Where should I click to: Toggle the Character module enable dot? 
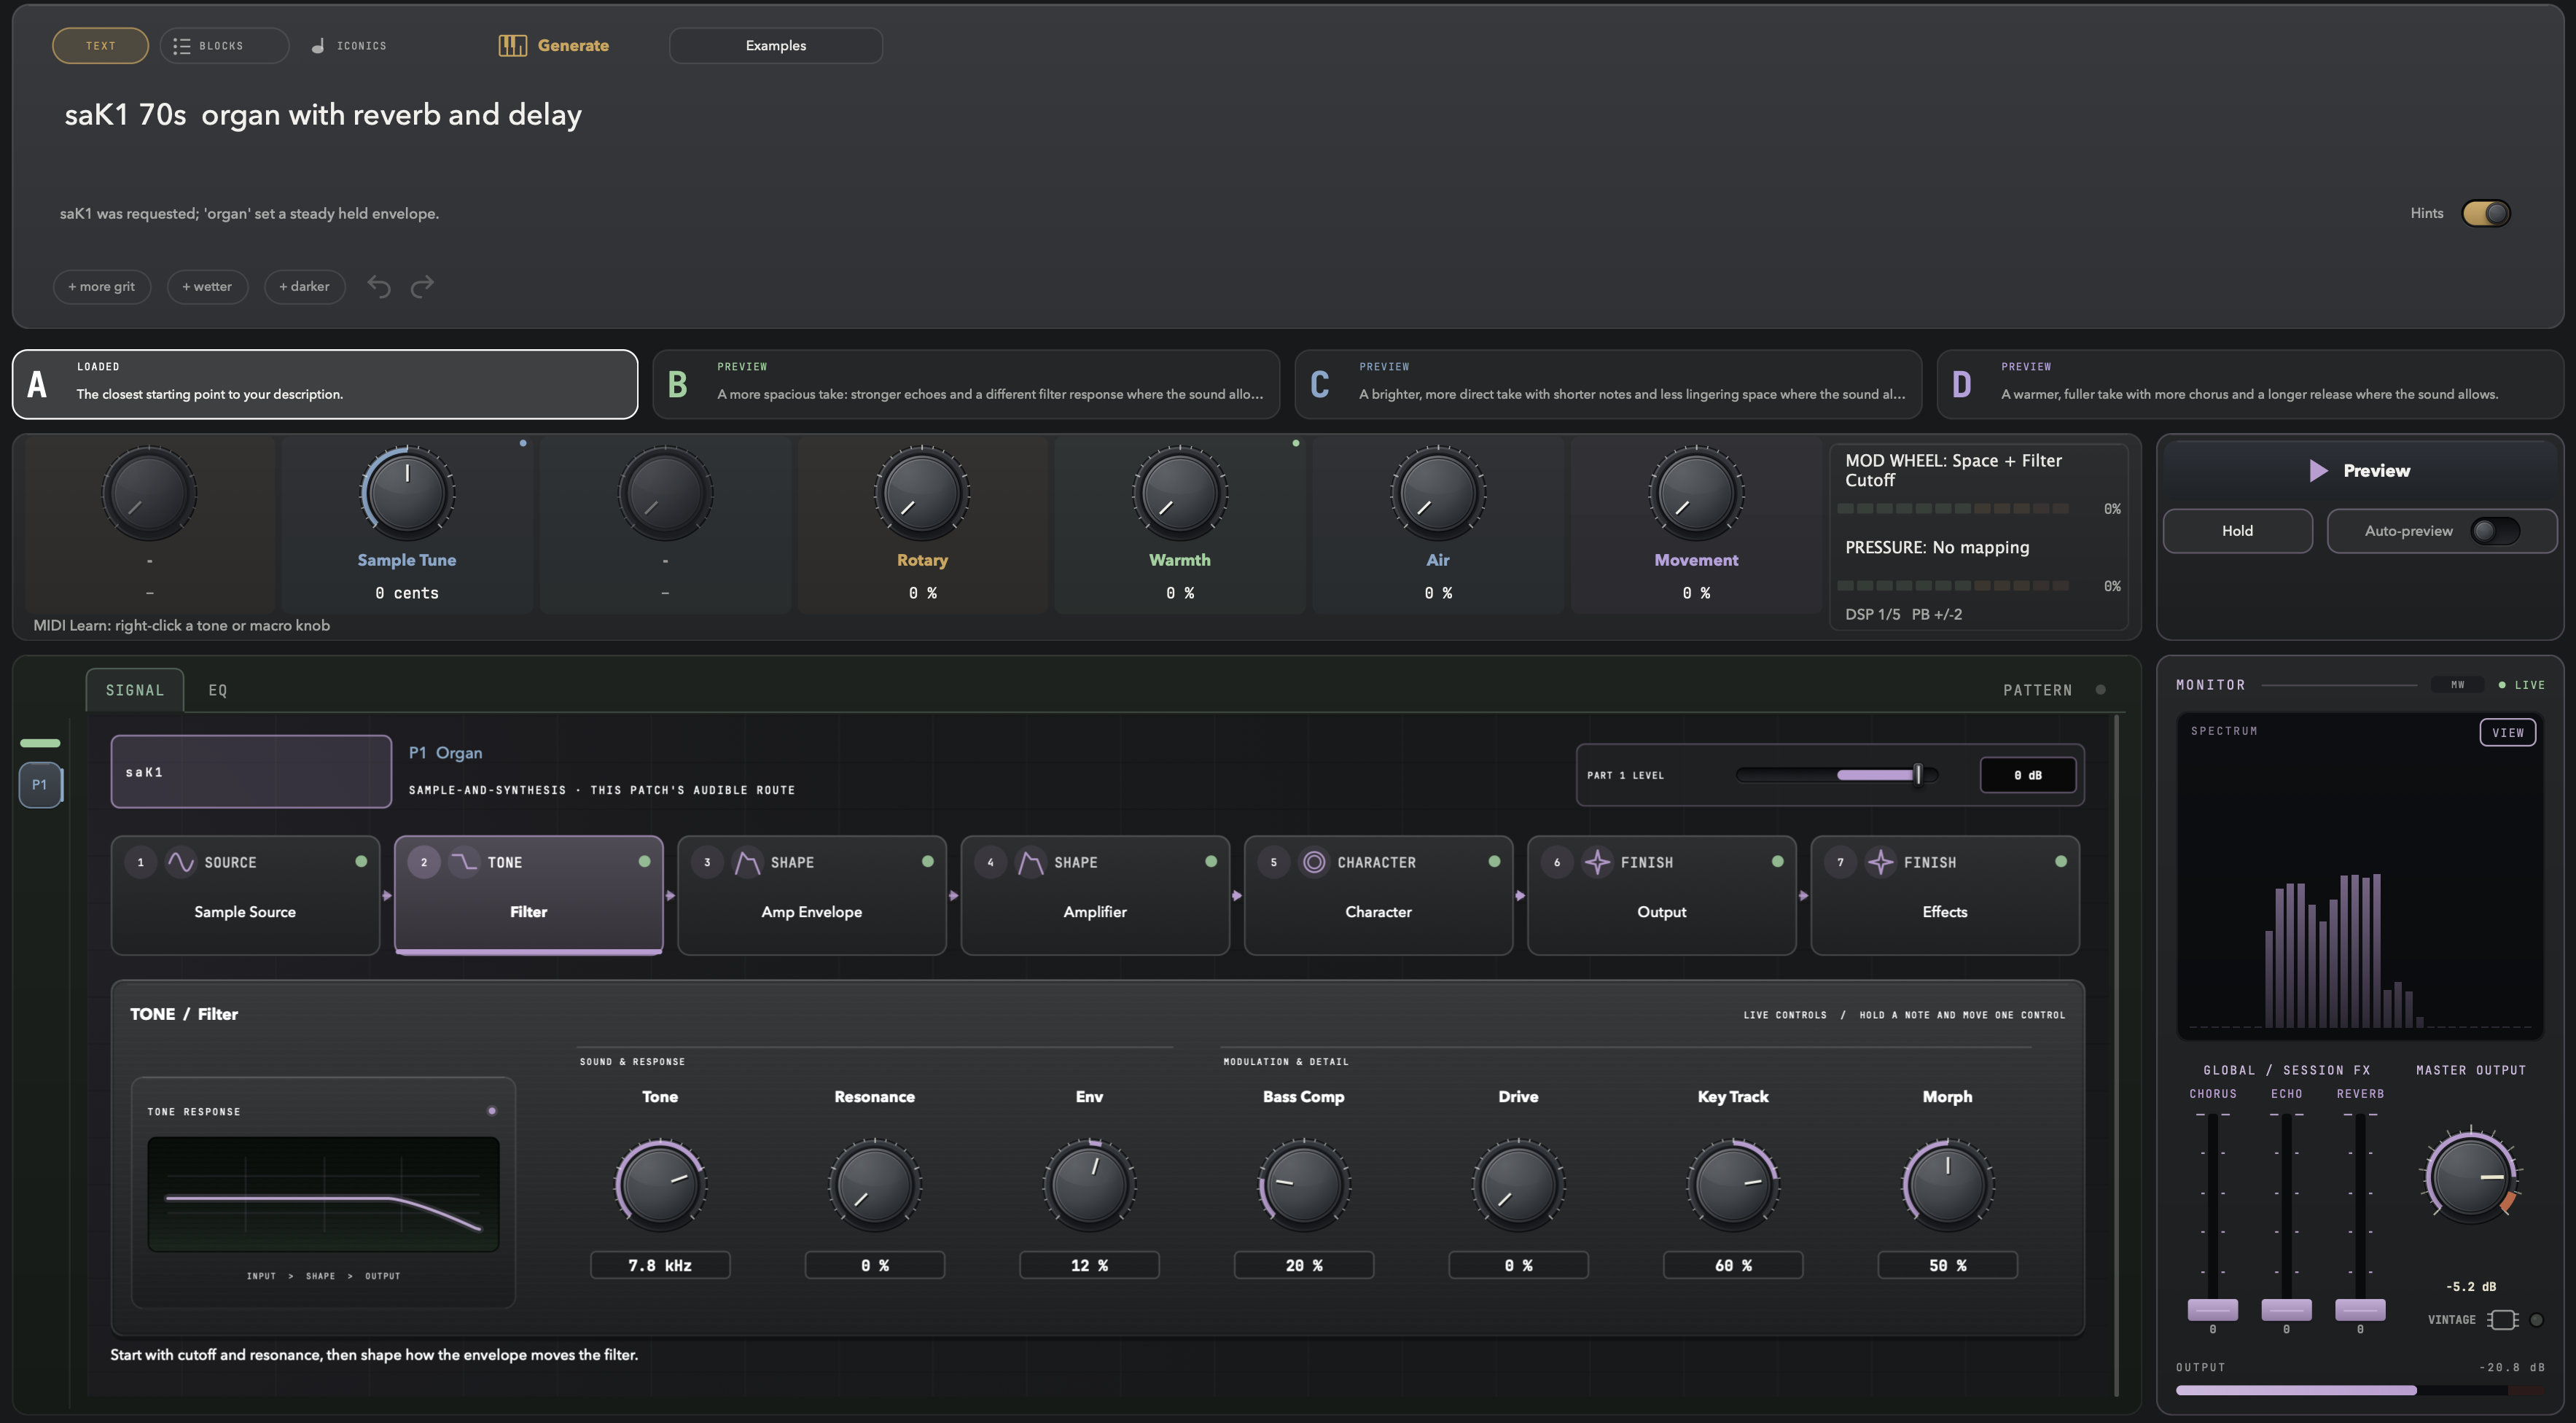(1494, 861)
